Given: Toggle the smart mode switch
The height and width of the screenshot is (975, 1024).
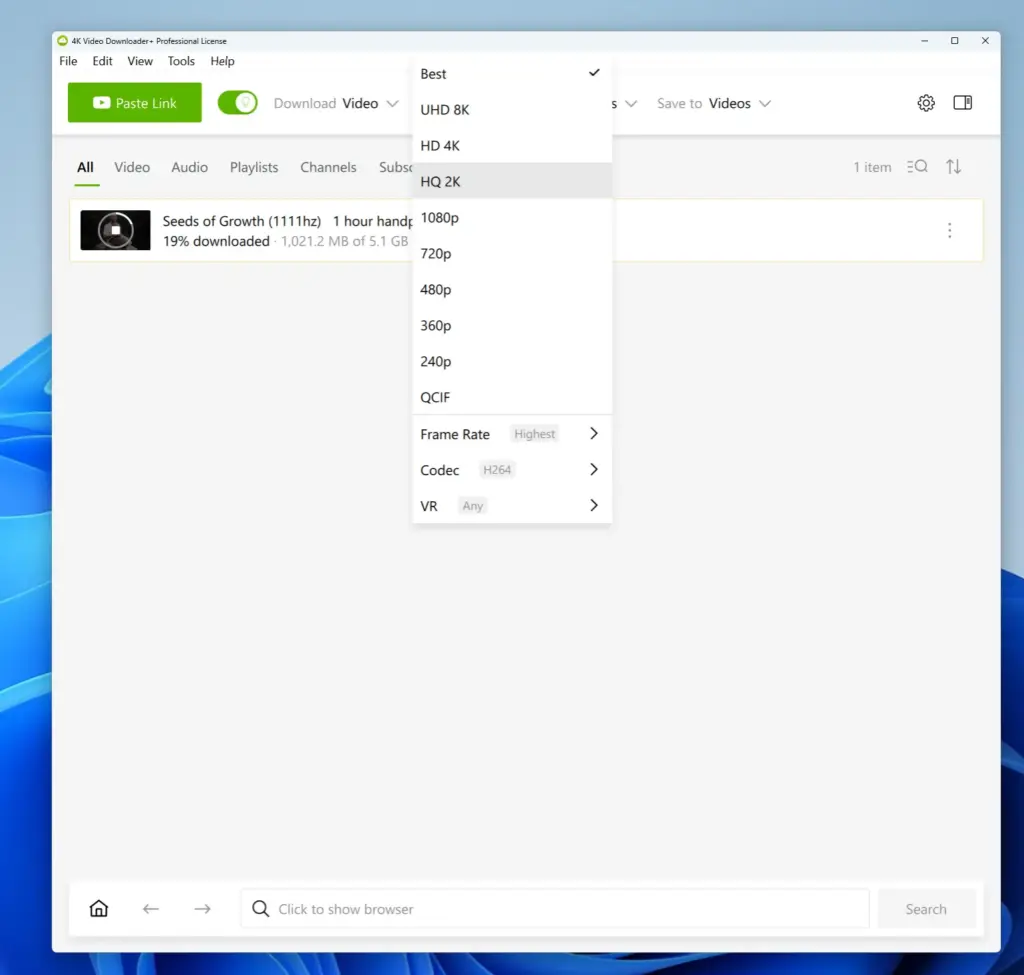Looking at the screenshot, I should pyautogui.click(x=238, y=103).
